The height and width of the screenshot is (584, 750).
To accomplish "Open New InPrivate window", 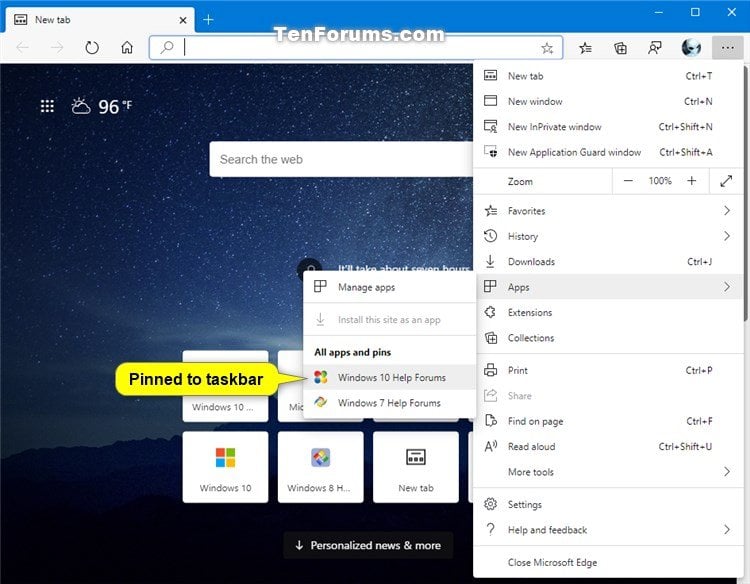I will 607,127.
